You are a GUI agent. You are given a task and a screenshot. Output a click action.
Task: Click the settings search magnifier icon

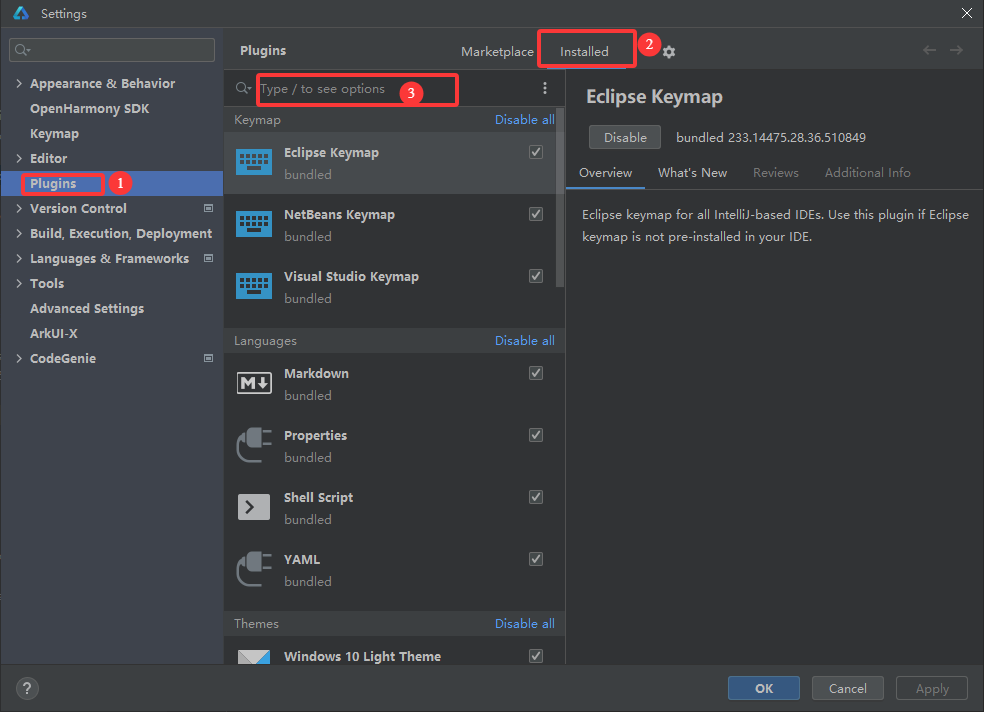23,50
